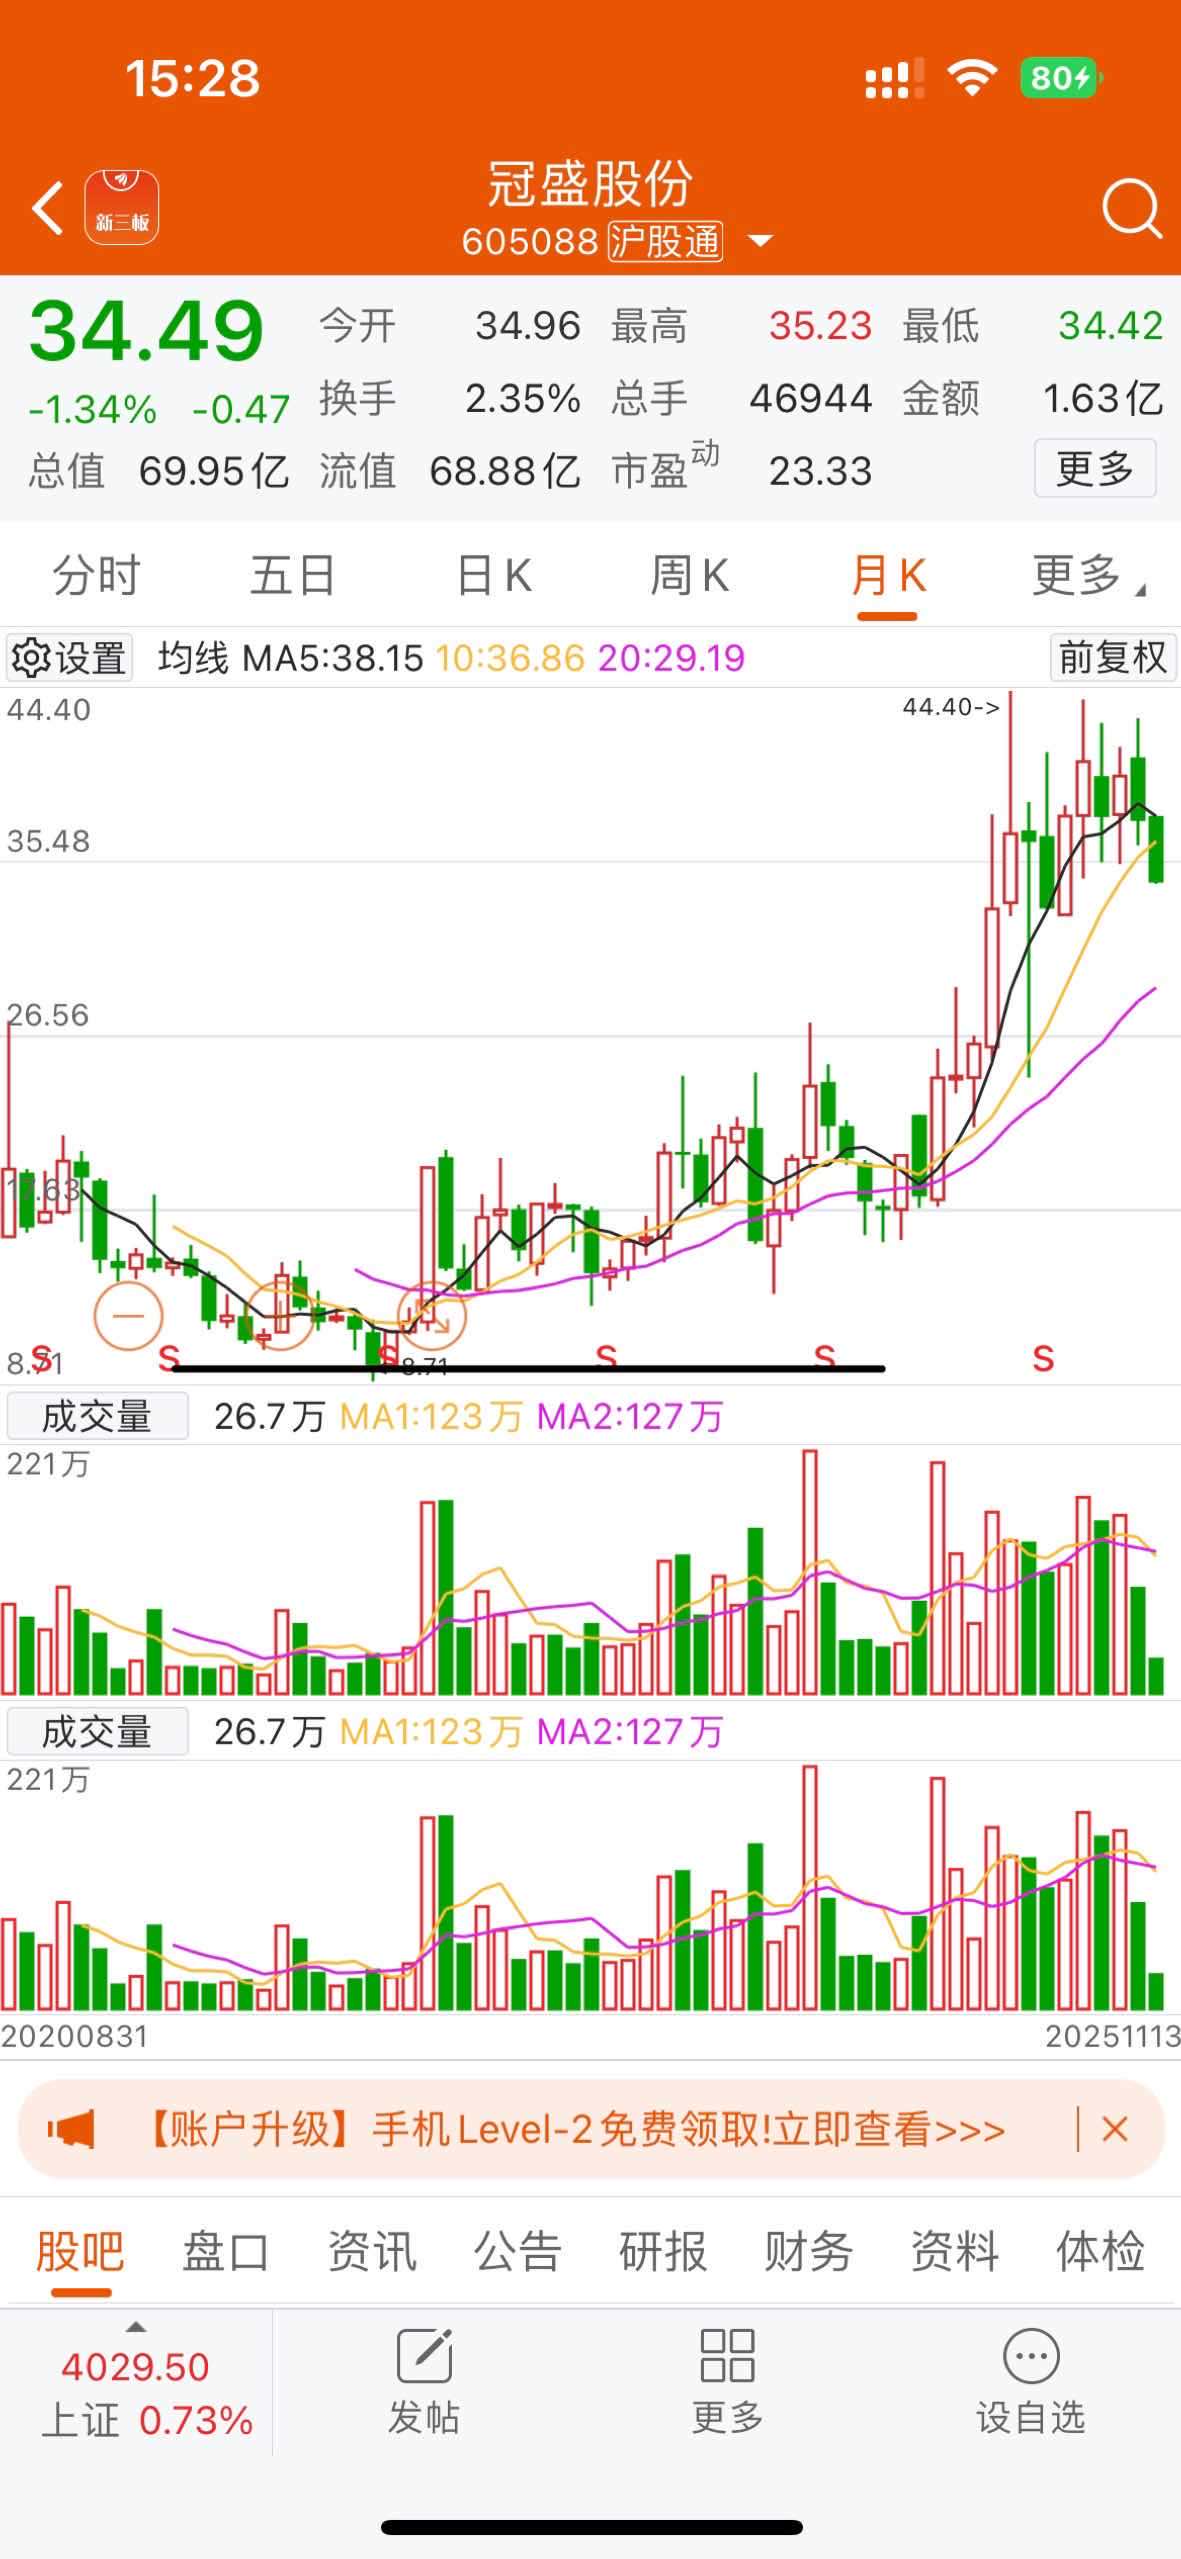Select the 日K tab
The height and width of the screenshot is (2559, 1181).
[493, 576]
